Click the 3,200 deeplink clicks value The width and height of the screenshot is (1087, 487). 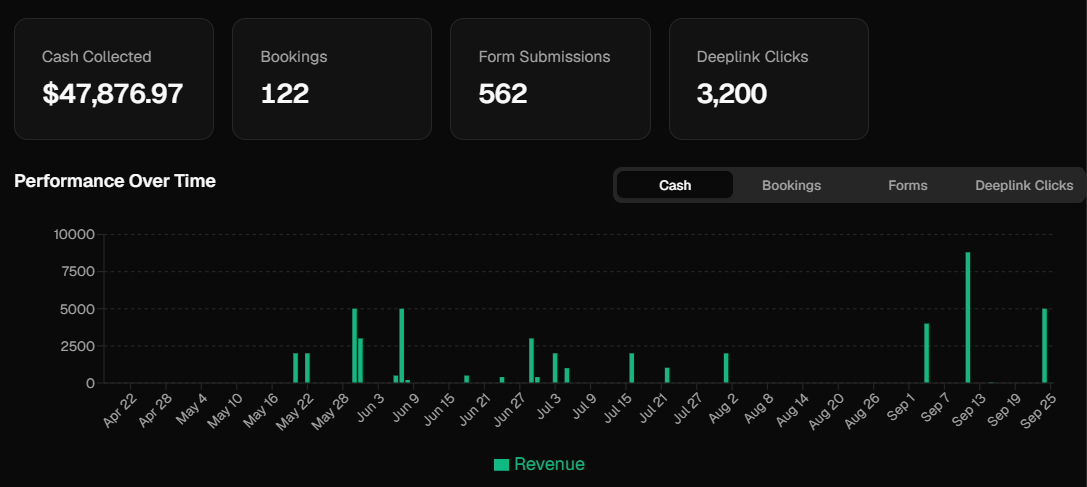731,94
